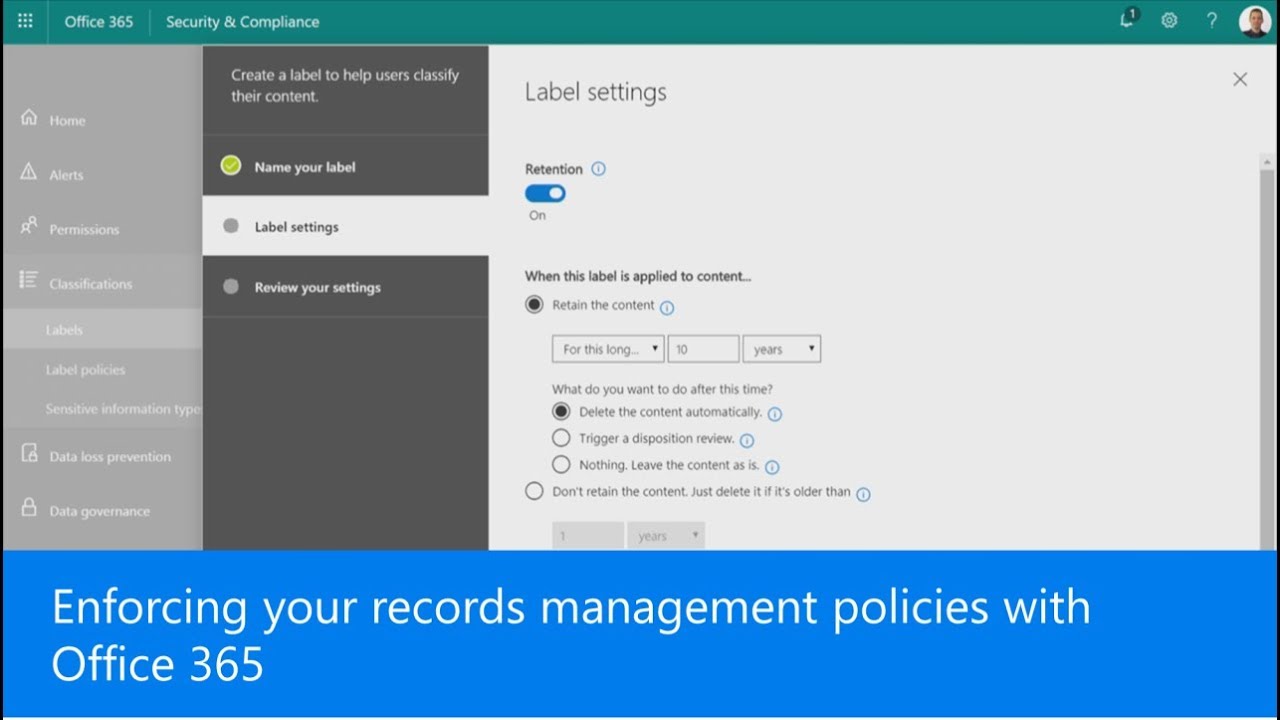Show info for Retain the content
Viewport: 1280px width, 720px height.
point(667,308)
